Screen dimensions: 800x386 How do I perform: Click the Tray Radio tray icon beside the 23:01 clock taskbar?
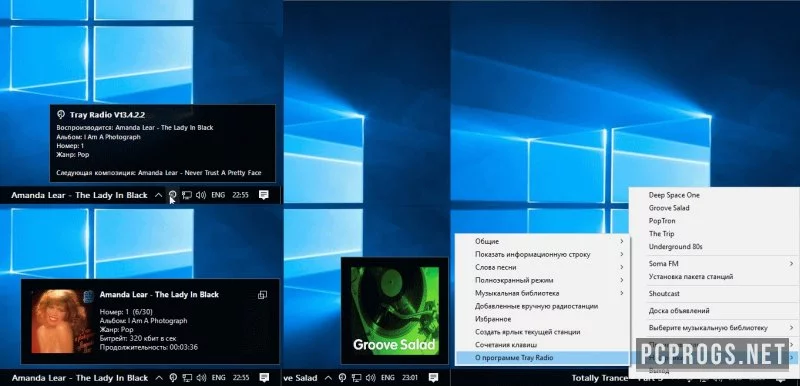click(x=342, y=378)
